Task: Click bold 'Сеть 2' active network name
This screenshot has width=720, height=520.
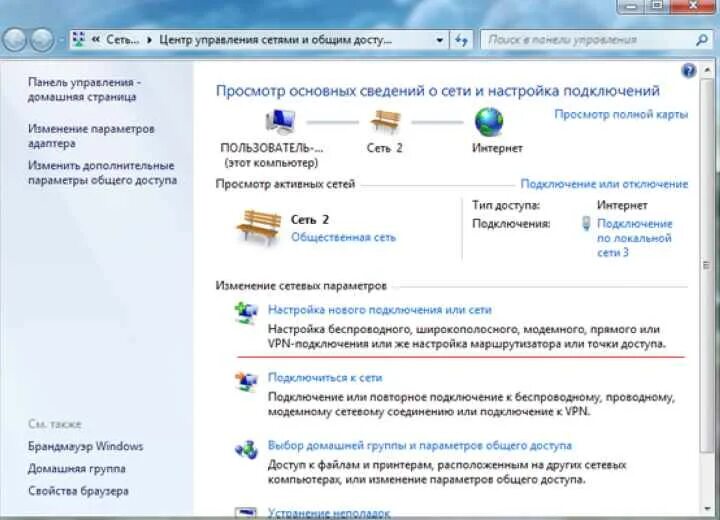Action: pos(310,220)
